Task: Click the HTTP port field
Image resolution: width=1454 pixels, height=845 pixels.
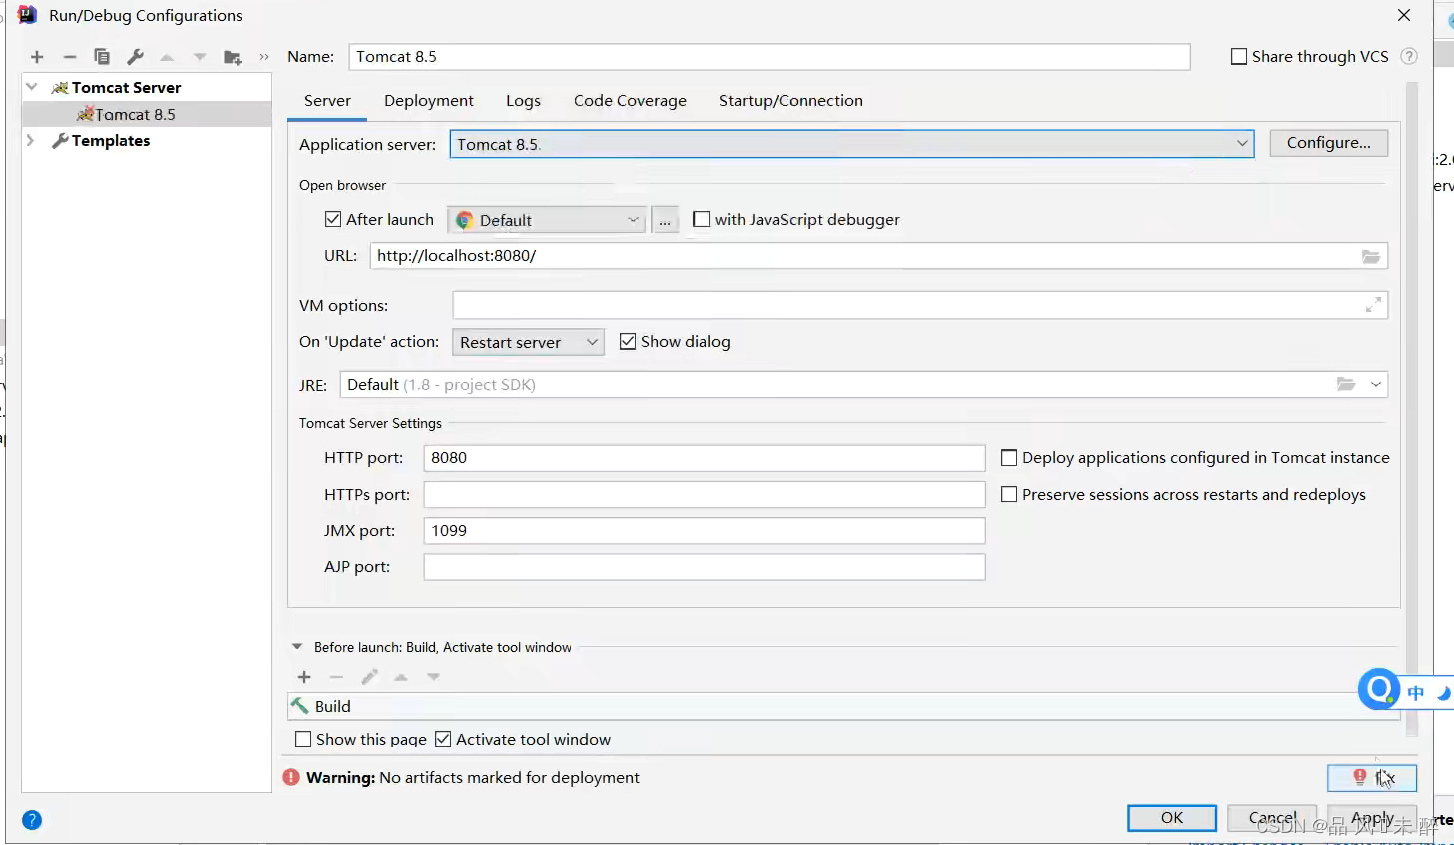Action: (704, 458)
